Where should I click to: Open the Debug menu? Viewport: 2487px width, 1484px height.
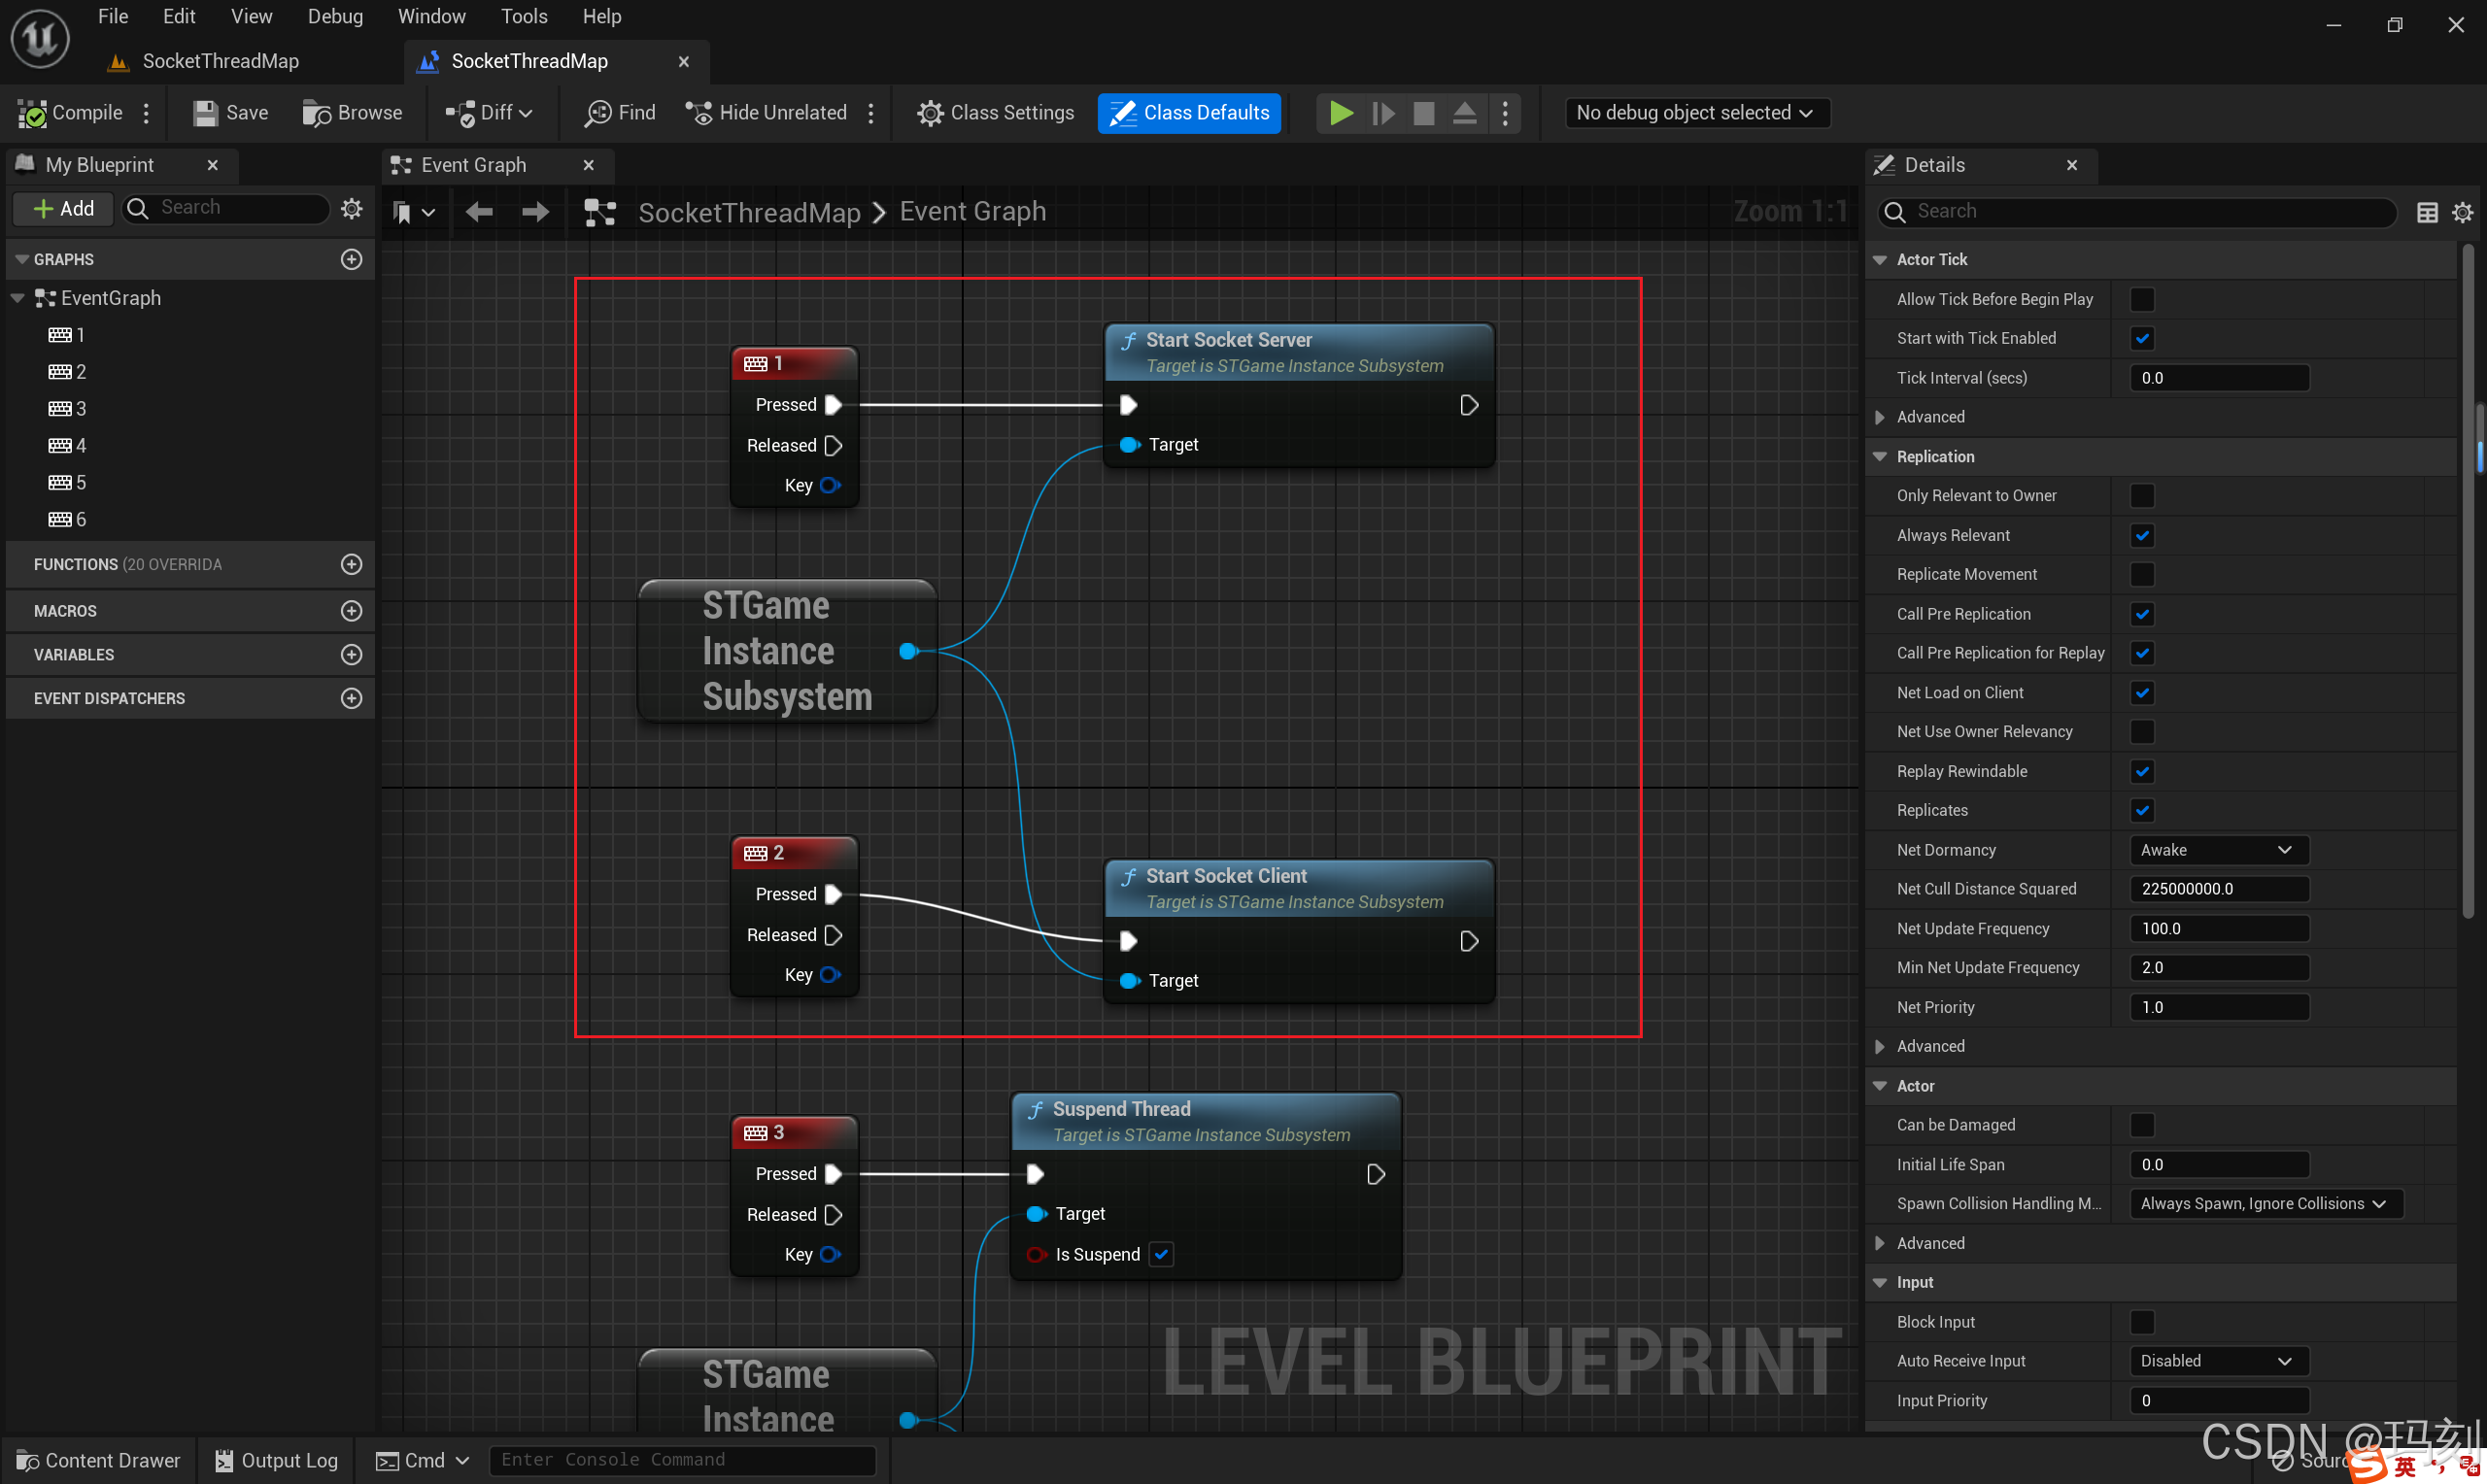point(335,16)
